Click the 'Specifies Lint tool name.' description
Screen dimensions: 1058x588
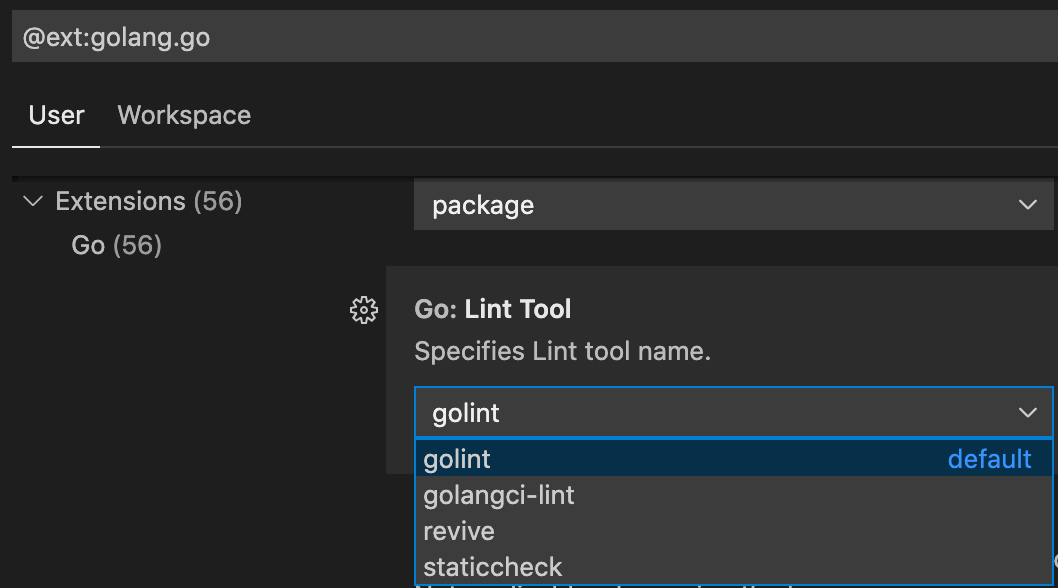562,351
